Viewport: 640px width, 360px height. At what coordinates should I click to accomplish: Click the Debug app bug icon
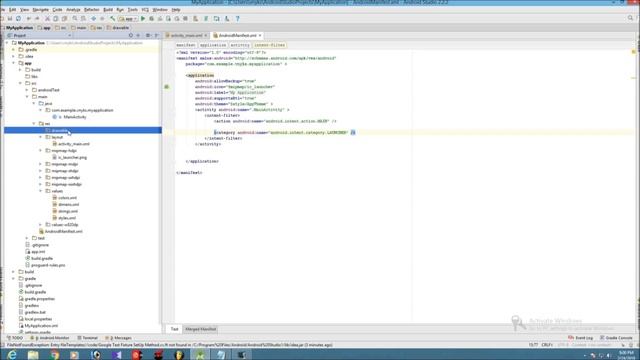tap(151, 19)
